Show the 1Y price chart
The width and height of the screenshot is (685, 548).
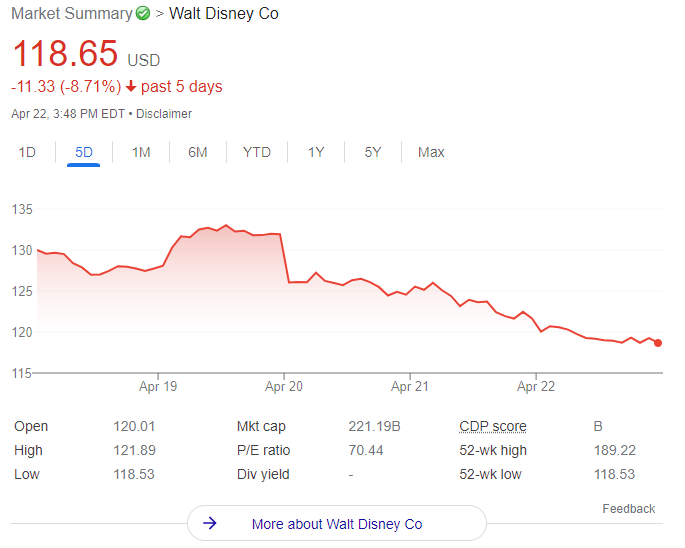316,152
